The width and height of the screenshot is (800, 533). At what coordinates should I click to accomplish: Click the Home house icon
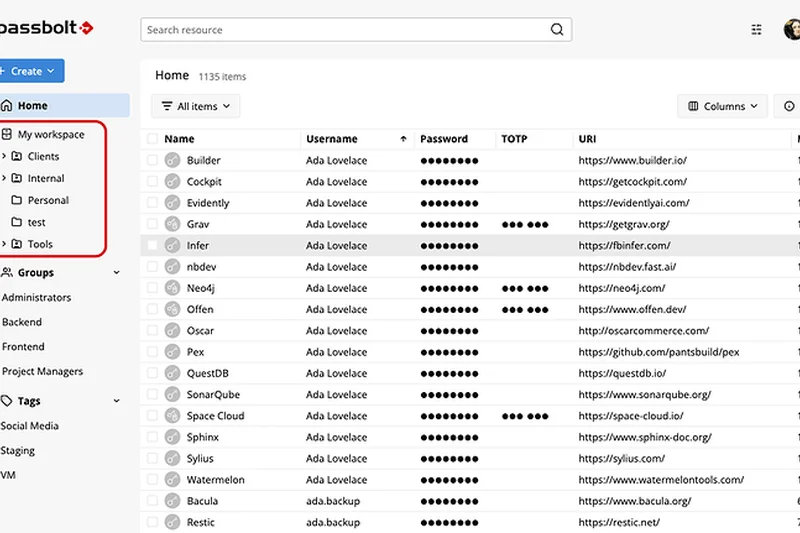coord(7,106)
